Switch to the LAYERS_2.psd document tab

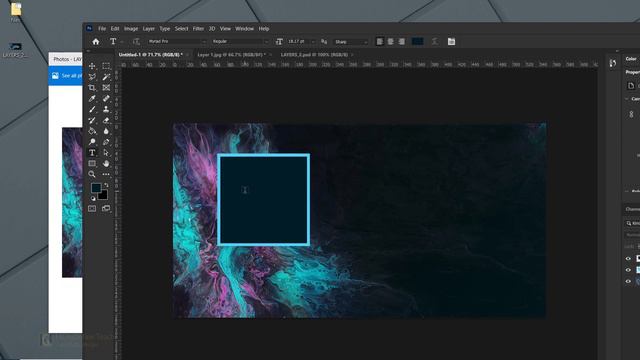pos(314,55)
